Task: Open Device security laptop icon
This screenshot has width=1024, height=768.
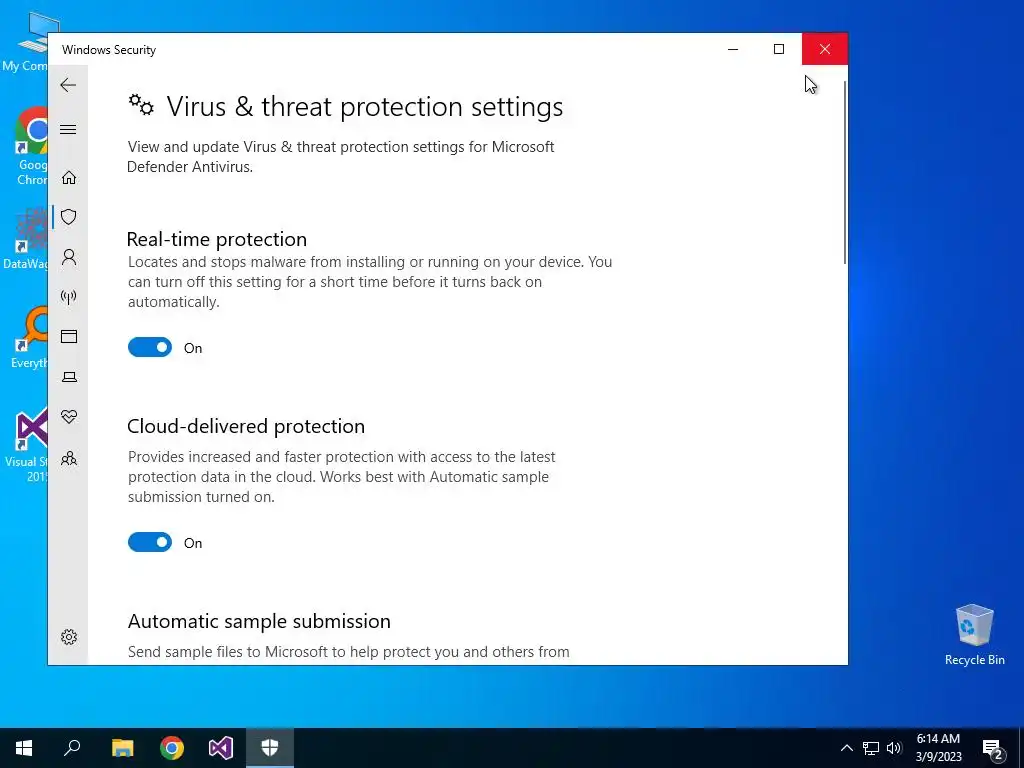Action: point(69,377)
